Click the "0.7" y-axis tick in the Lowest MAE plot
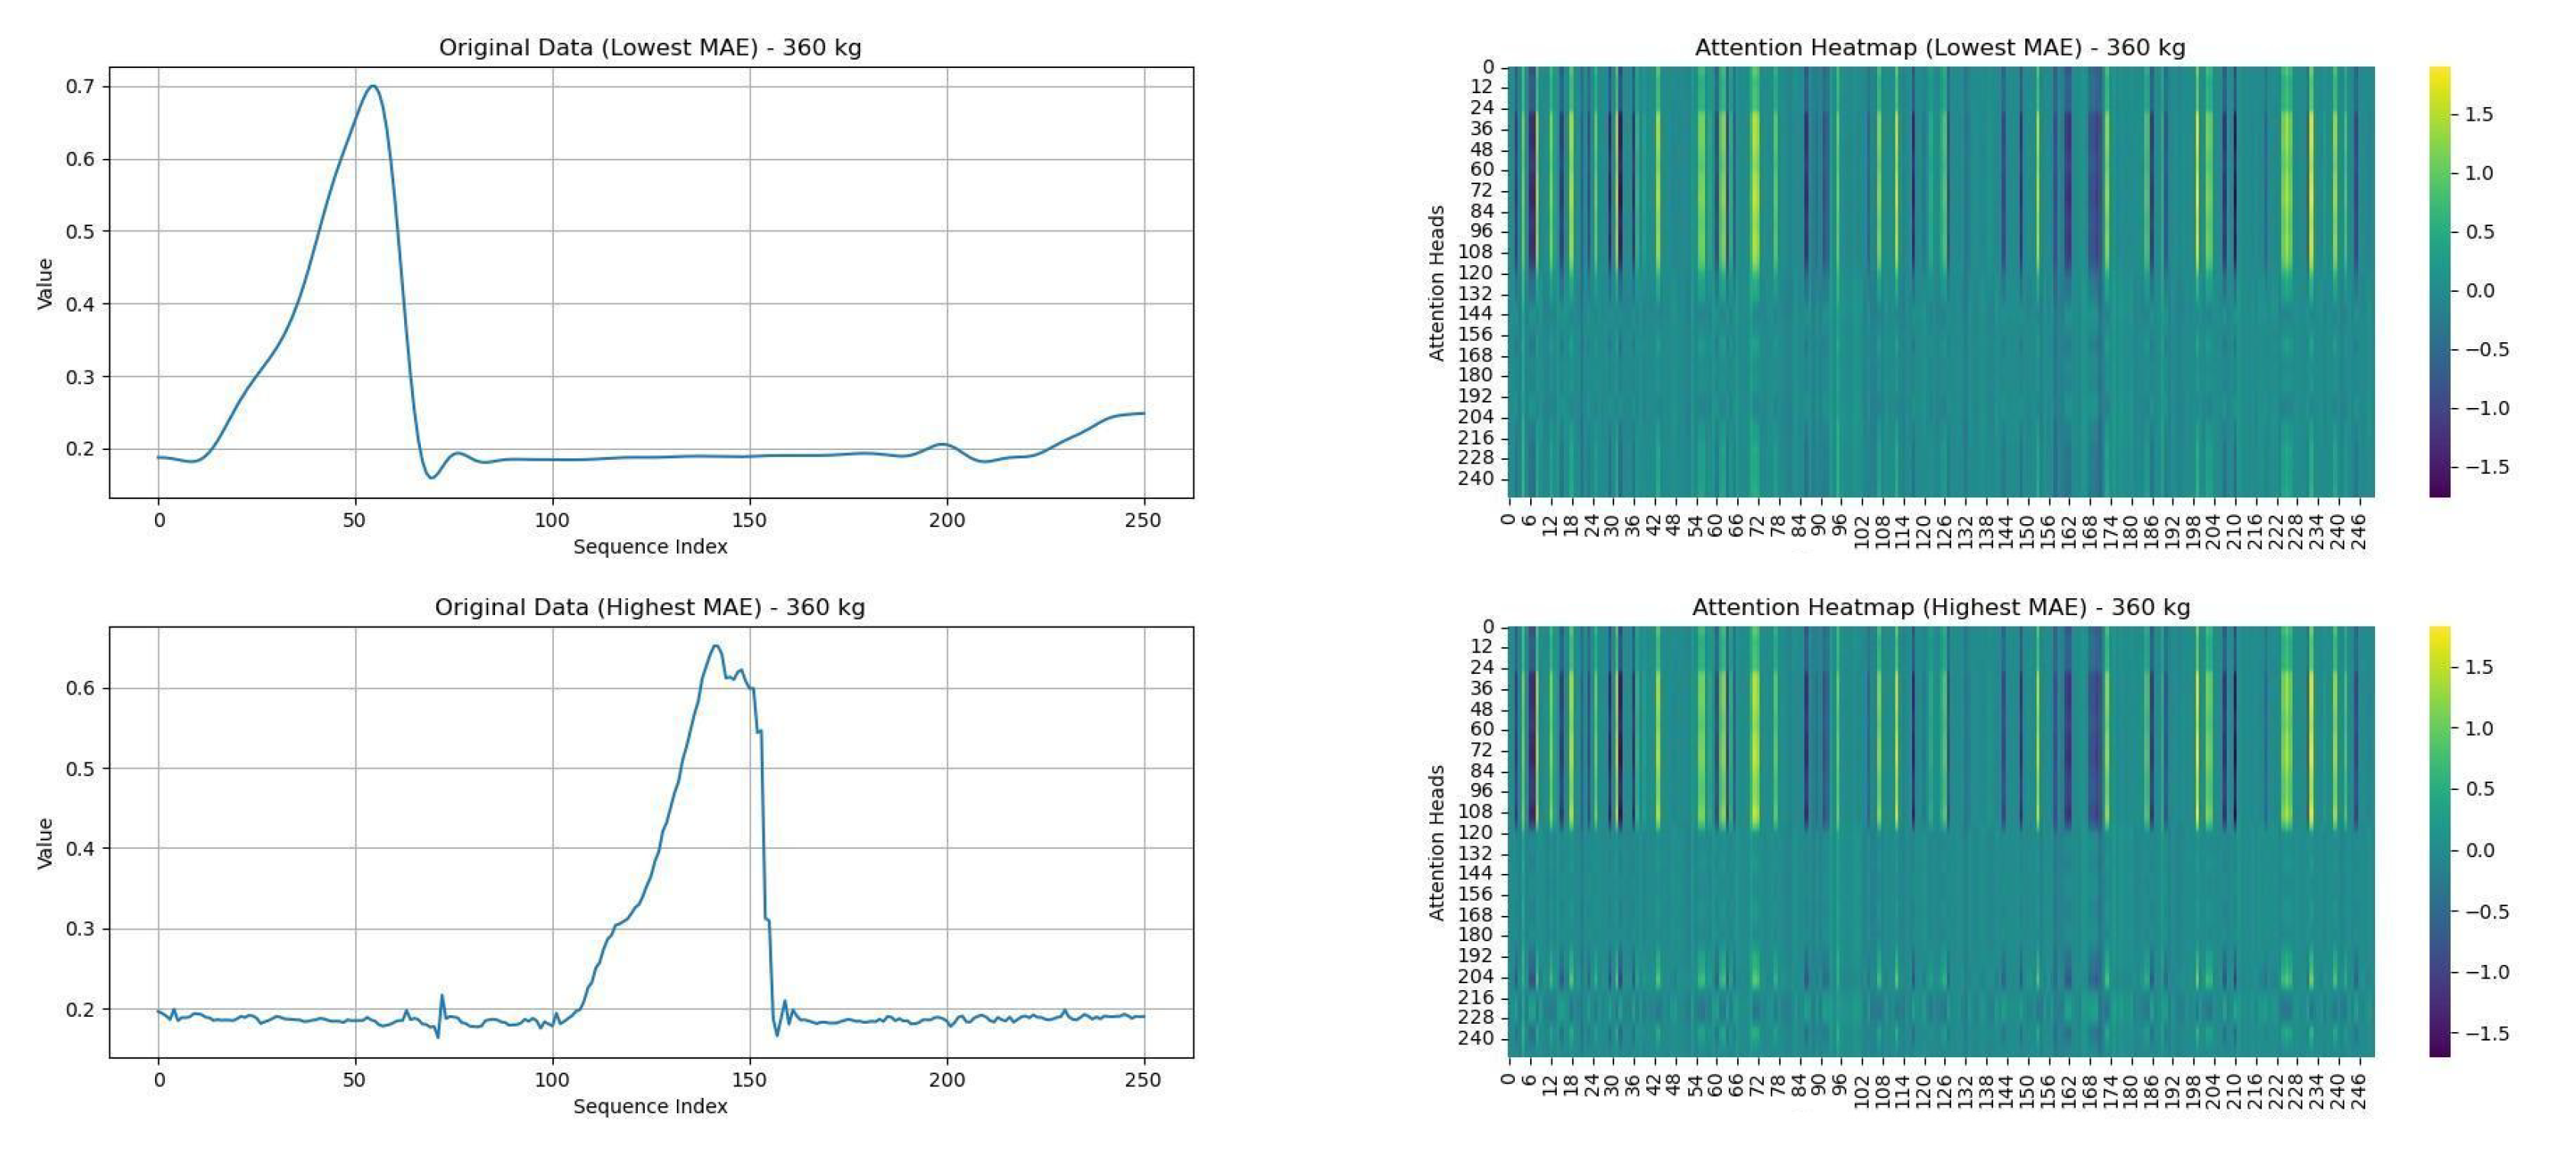 [80, 87]
